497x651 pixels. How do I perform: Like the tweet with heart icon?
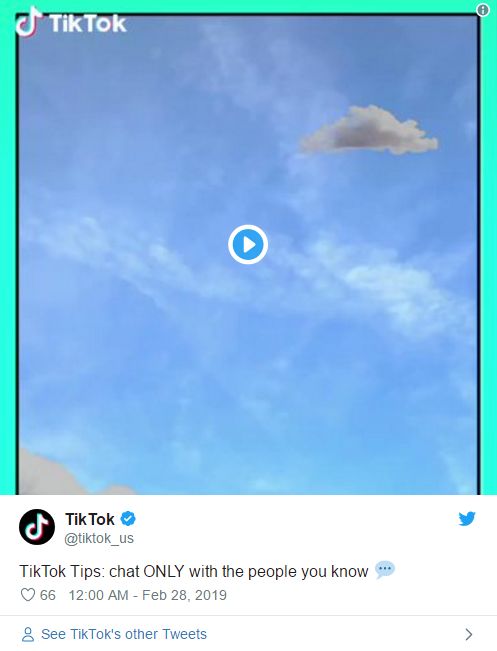click(x=28, y=595)
